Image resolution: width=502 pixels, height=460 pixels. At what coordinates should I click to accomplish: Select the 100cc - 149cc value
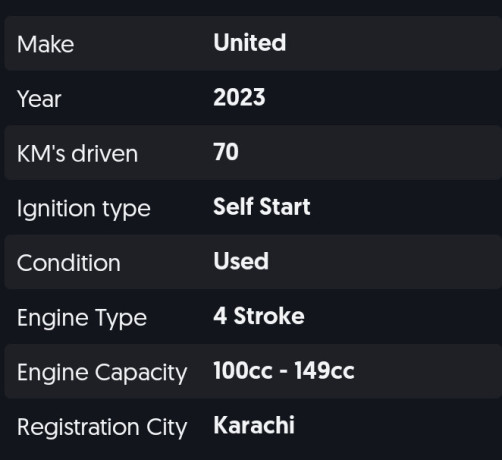[284, 371]
